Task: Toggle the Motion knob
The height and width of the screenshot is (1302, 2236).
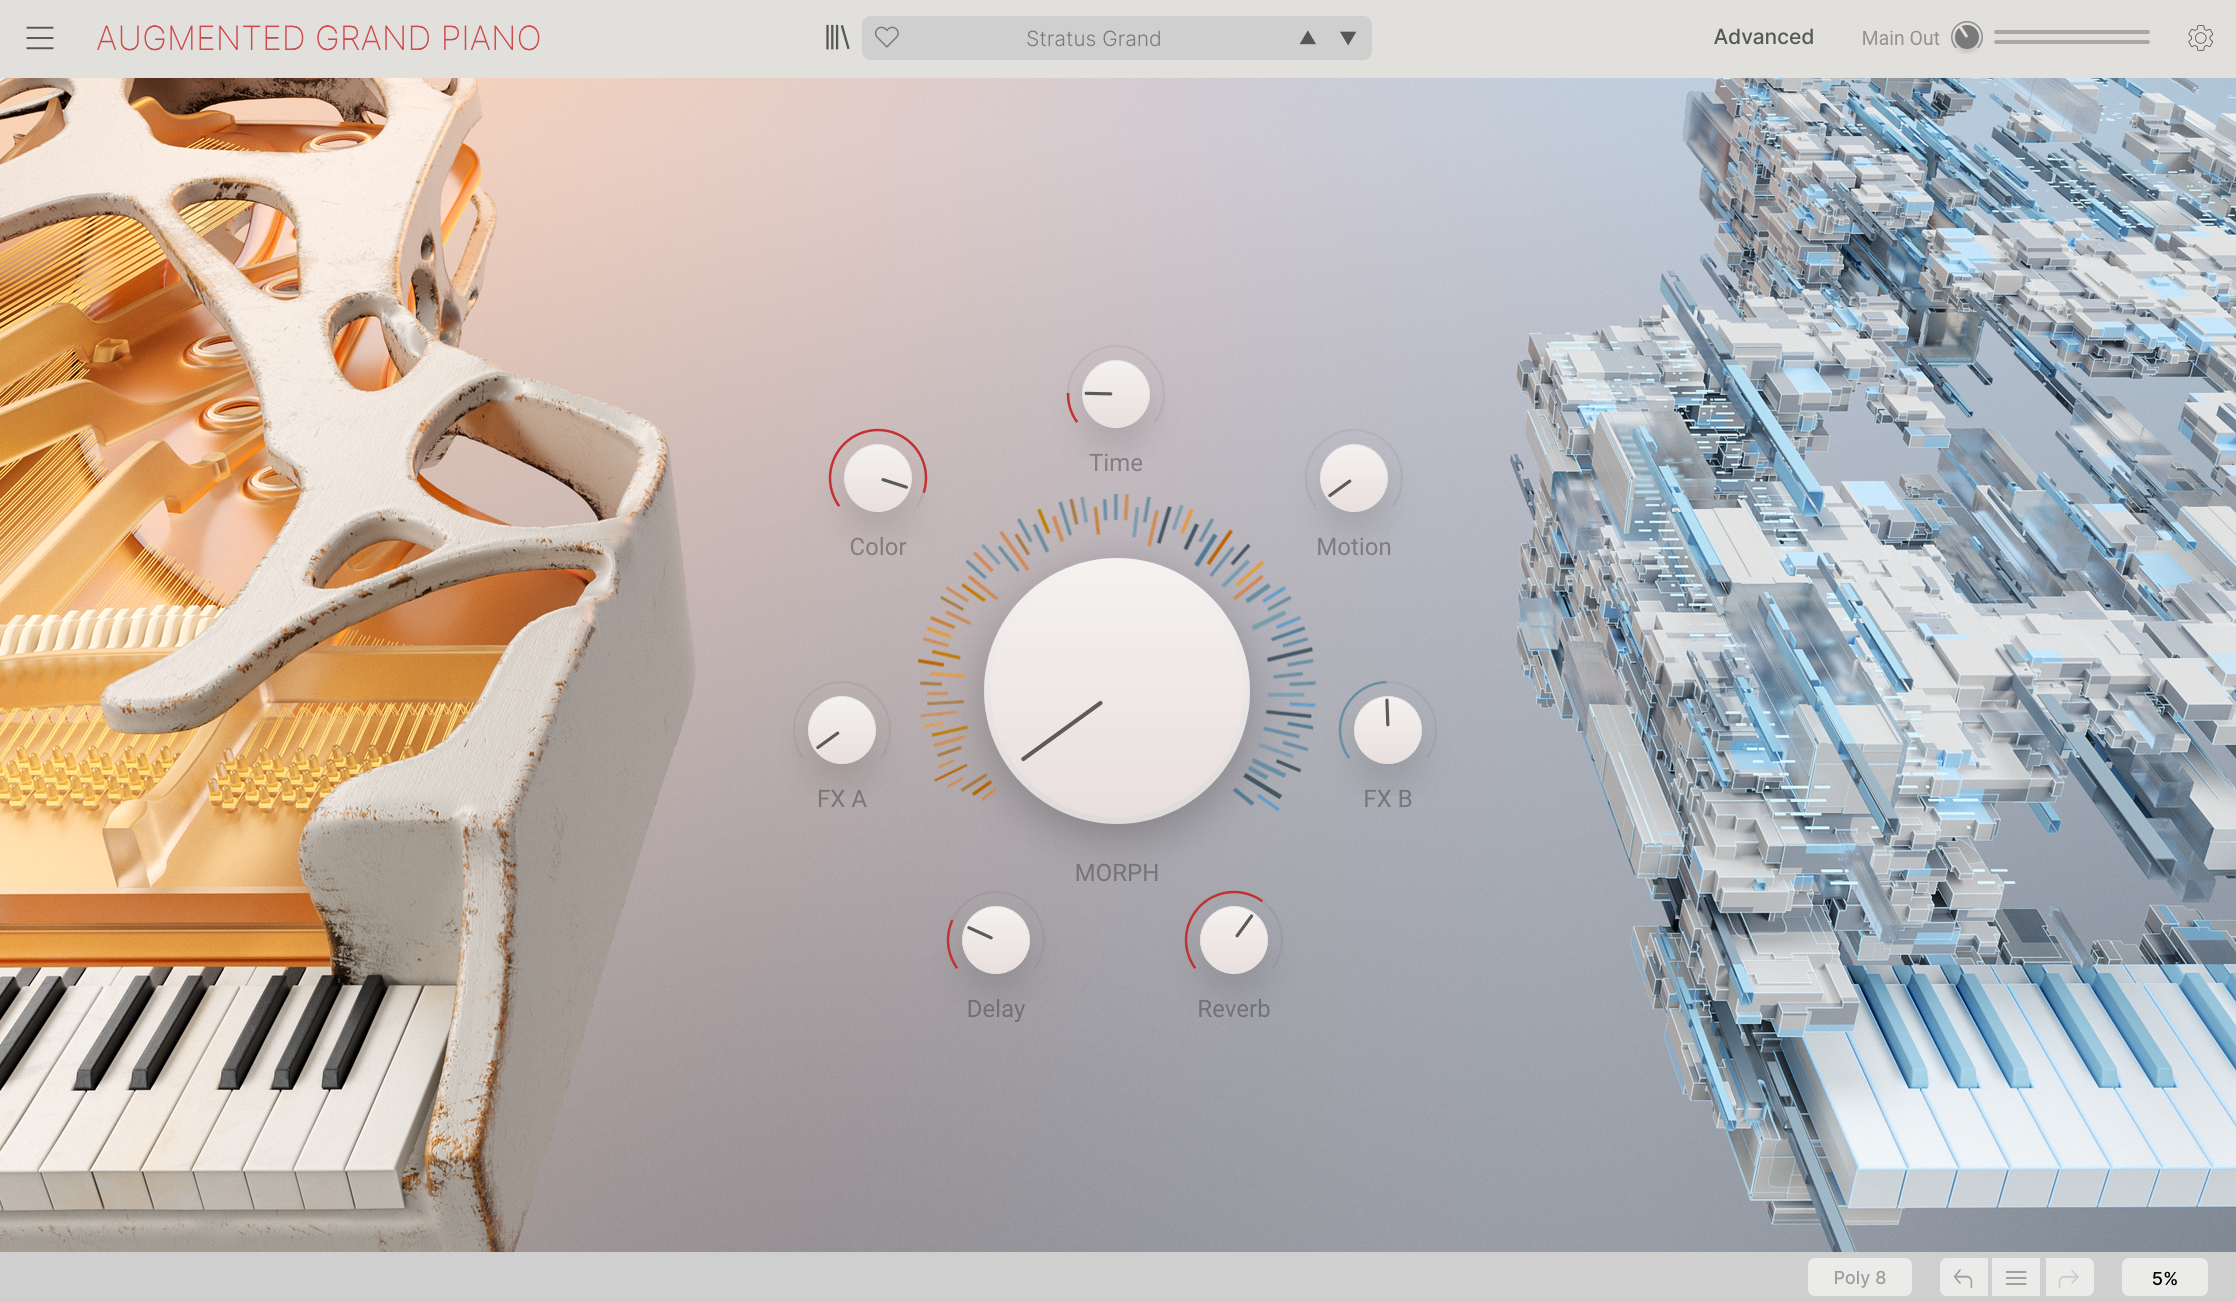Action: 1352,480
